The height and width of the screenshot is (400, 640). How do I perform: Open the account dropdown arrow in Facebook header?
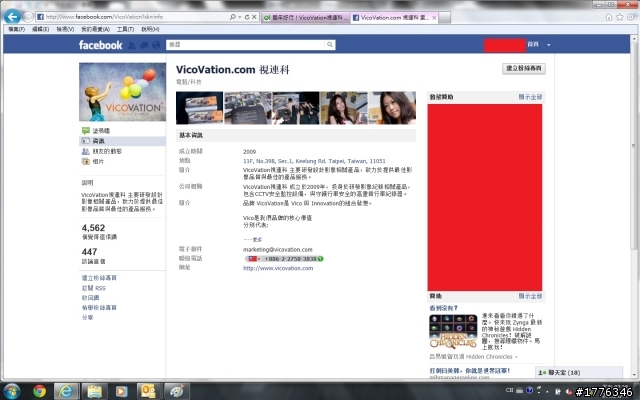pyautogui.click(x=549, y=45)
